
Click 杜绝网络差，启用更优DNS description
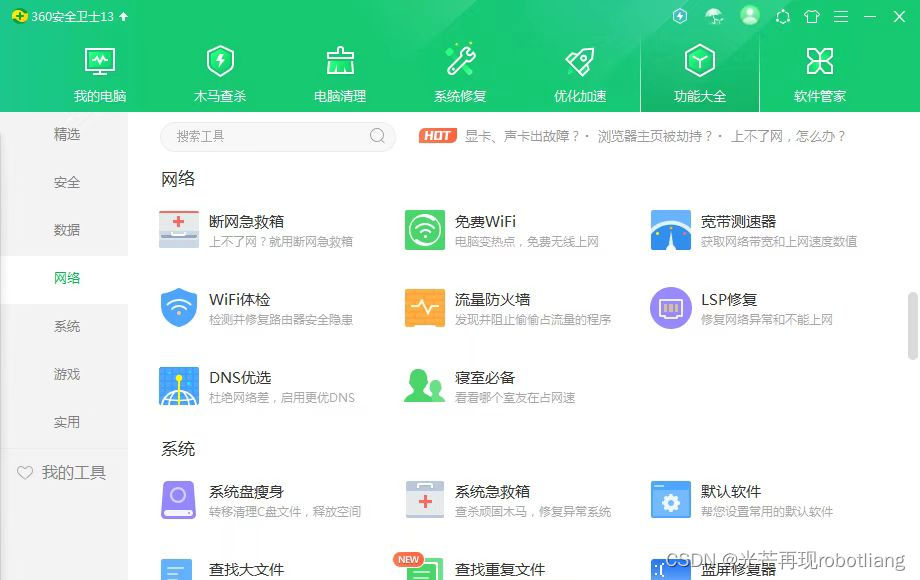pyautogui.click(x=282, y=398)
